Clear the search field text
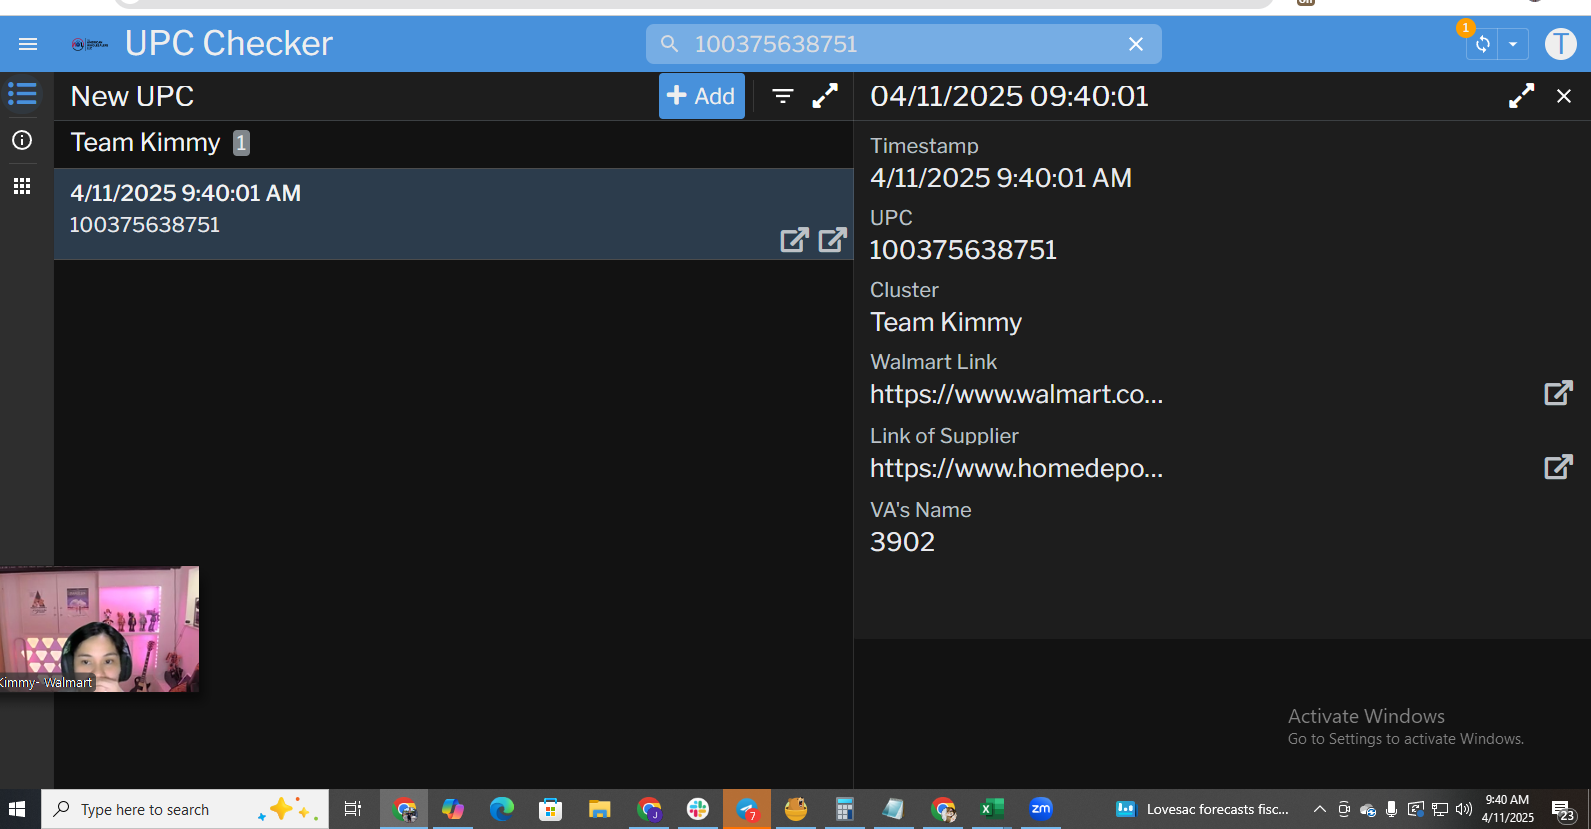The image size is (1591, 829). (1135, 44)
